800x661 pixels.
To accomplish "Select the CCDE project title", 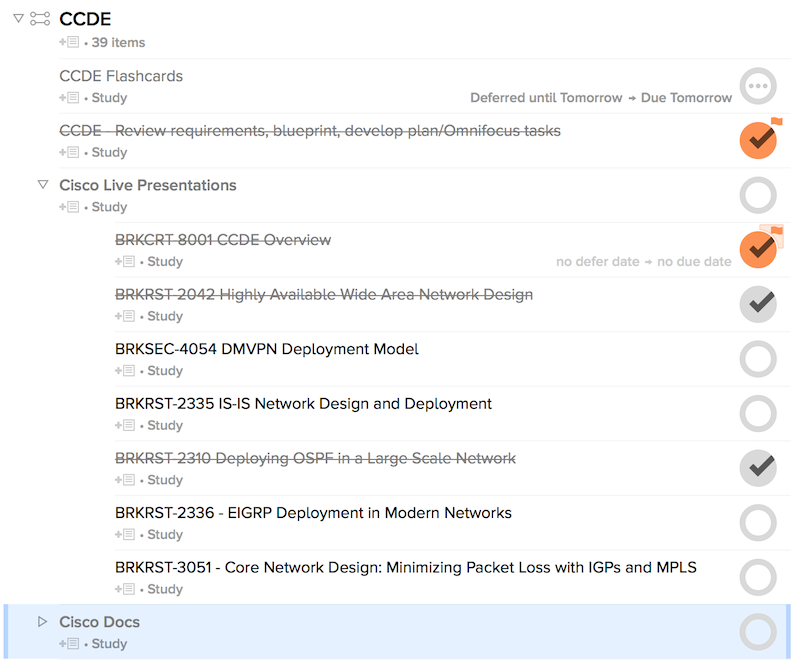I will 85,19.
